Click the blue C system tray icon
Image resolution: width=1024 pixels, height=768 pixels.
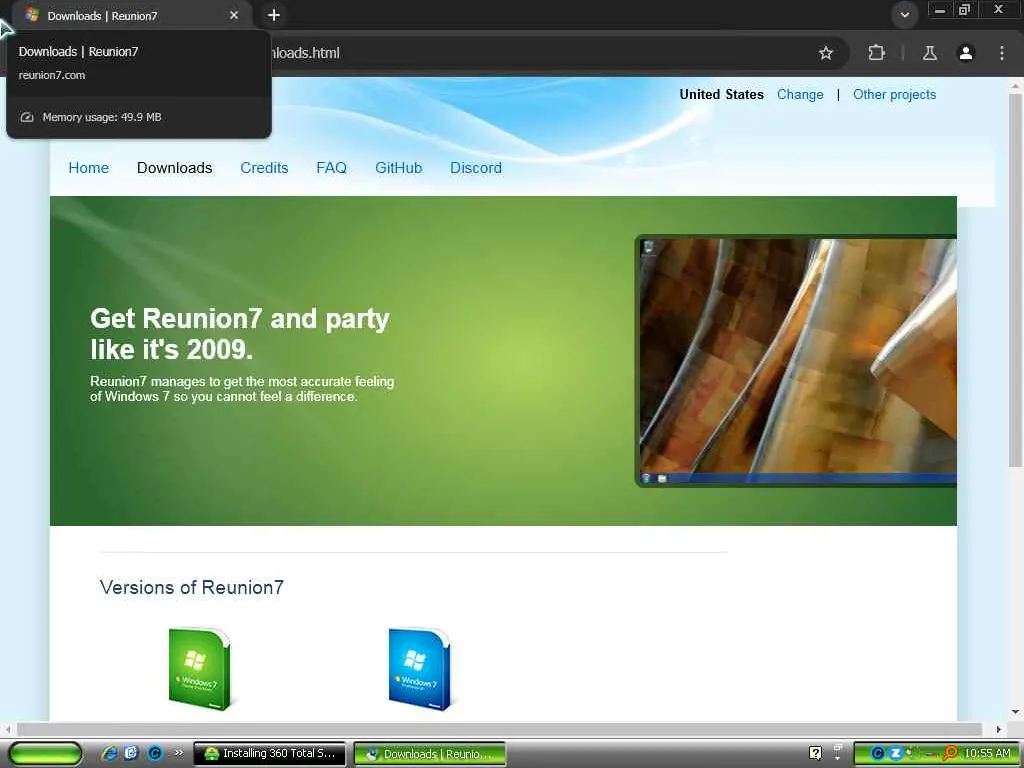coord(878,753)
